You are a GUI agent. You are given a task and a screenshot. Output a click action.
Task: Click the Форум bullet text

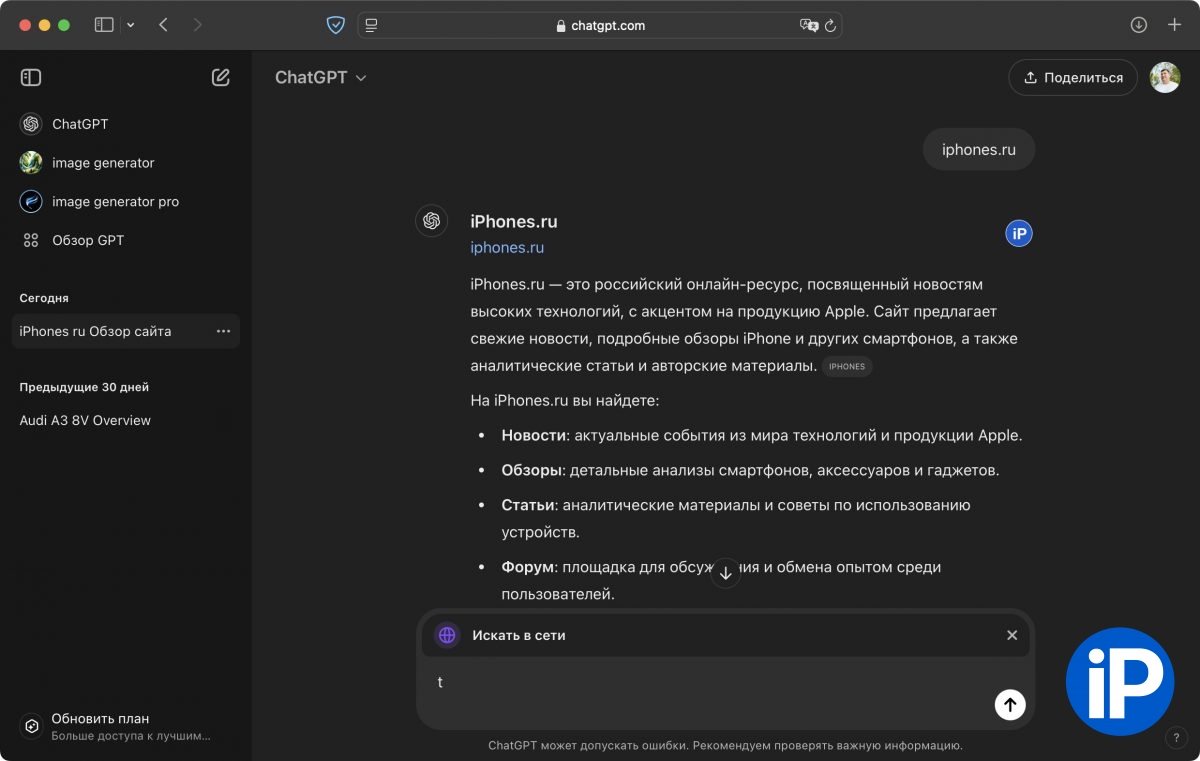point(721,580)
